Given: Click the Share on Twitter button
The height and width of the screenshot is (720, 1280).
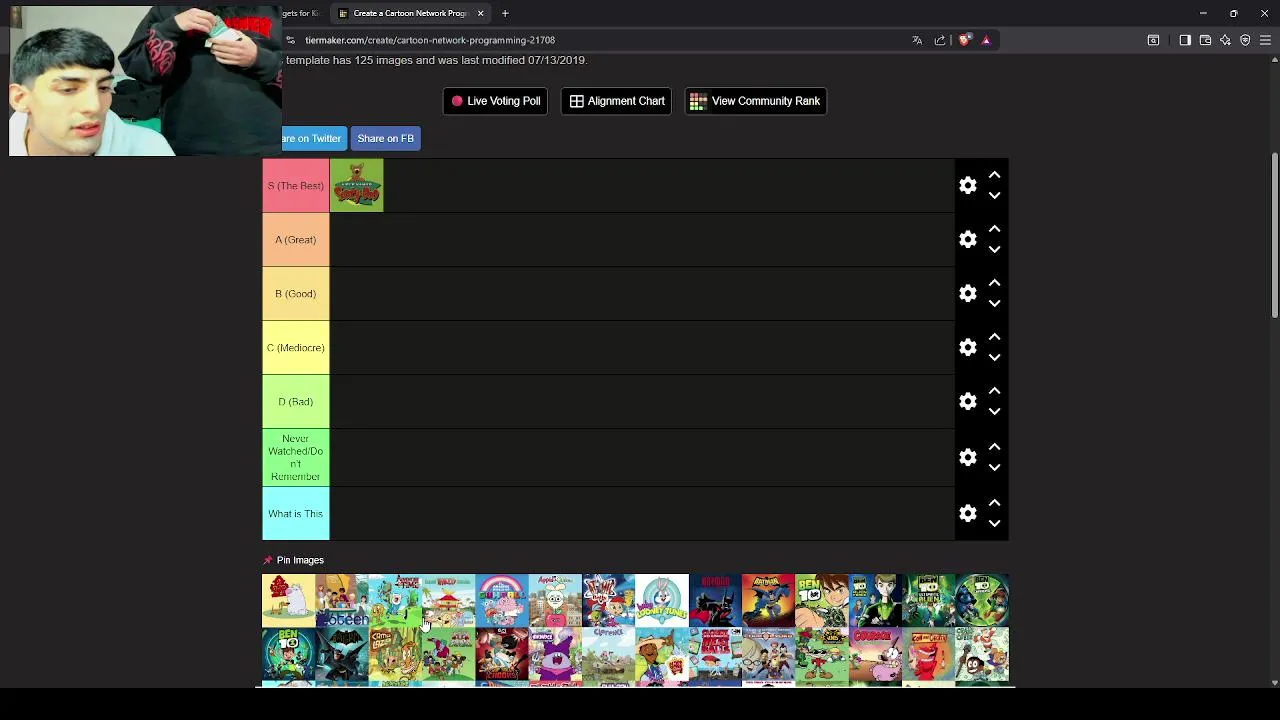Looking at the screenshot, I should tap(314, 138).
